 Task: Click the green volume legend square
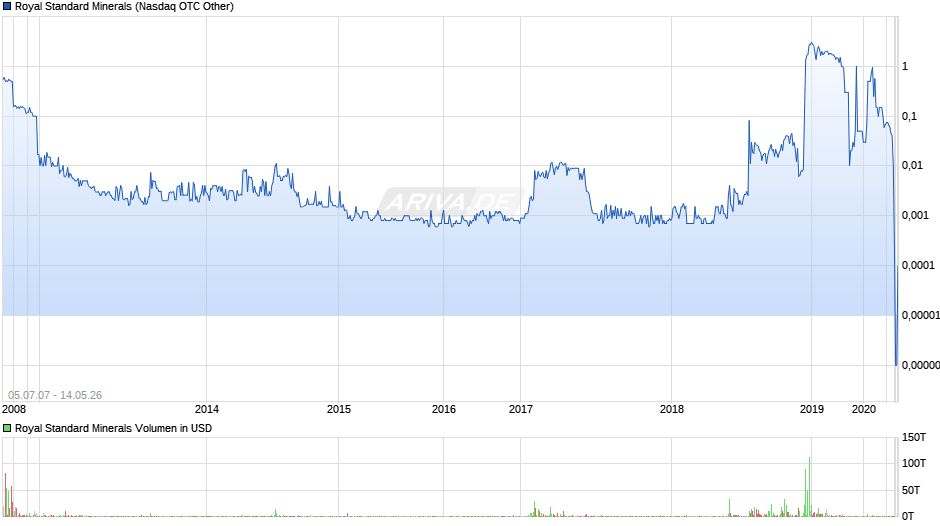pyautogui.click(x=7, y=428)
